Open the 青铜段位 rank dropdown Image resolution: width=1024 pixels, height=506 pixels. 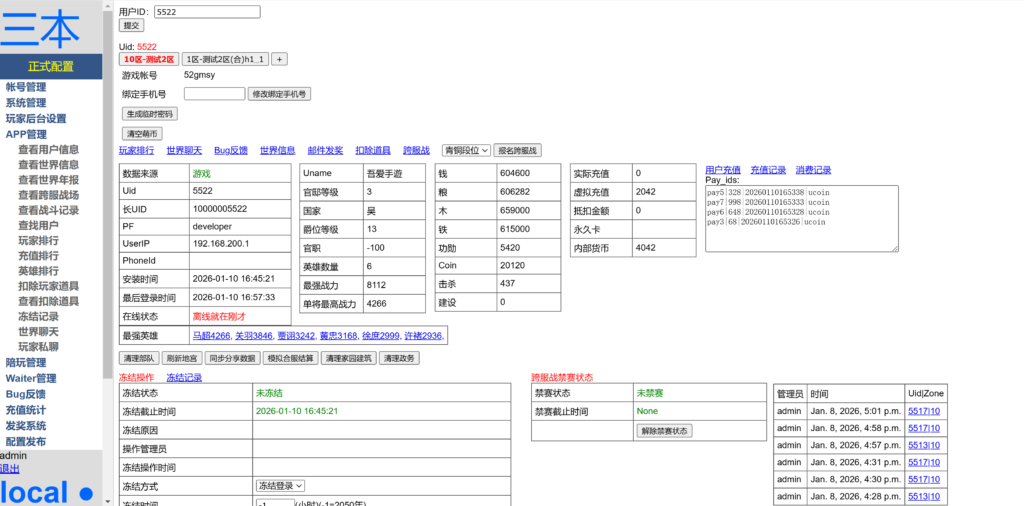[x=466, y=150]
